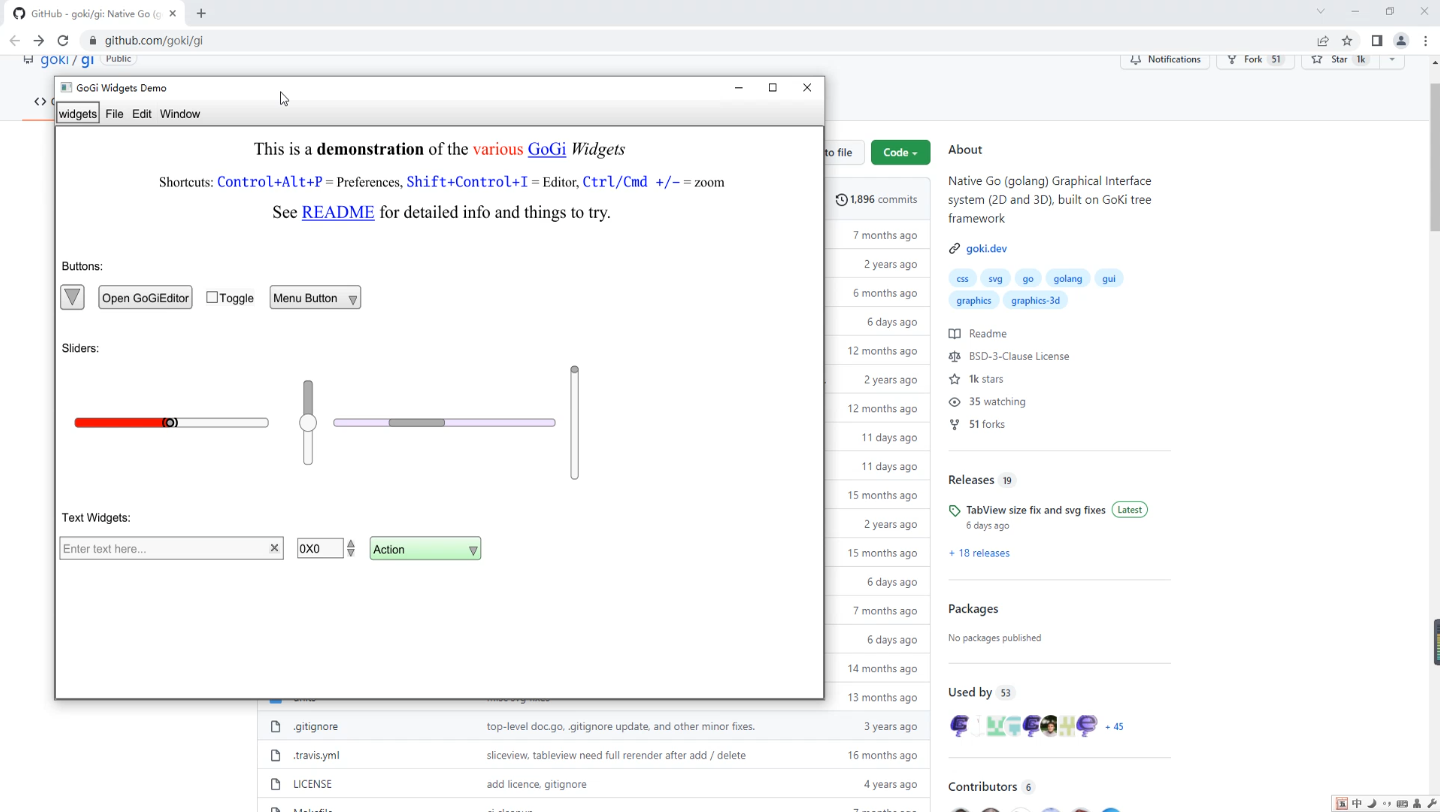Select the GitHub goki/gi browser tab
This screenshot has width=1440, height=812.
point(95,13)
